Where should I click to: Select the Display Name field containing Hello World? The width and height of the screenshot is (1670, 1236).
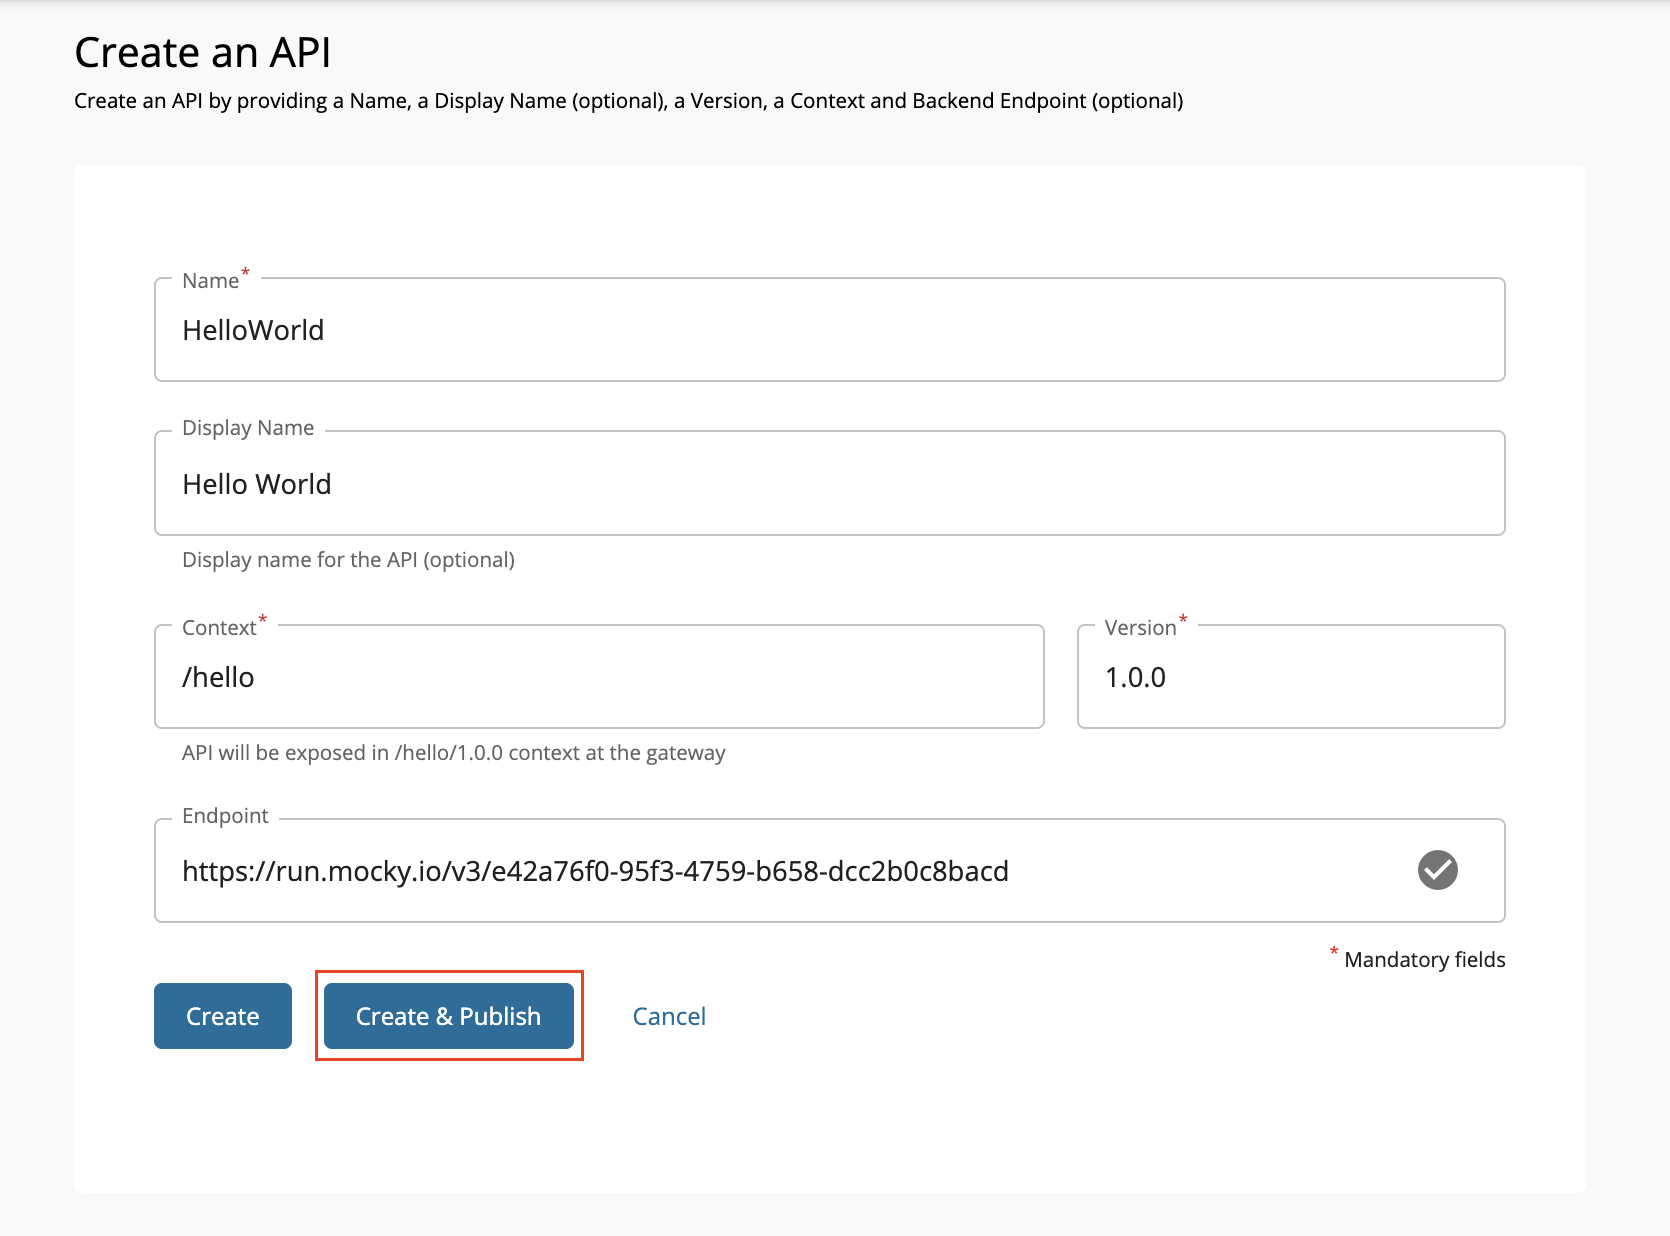[700, 483]
